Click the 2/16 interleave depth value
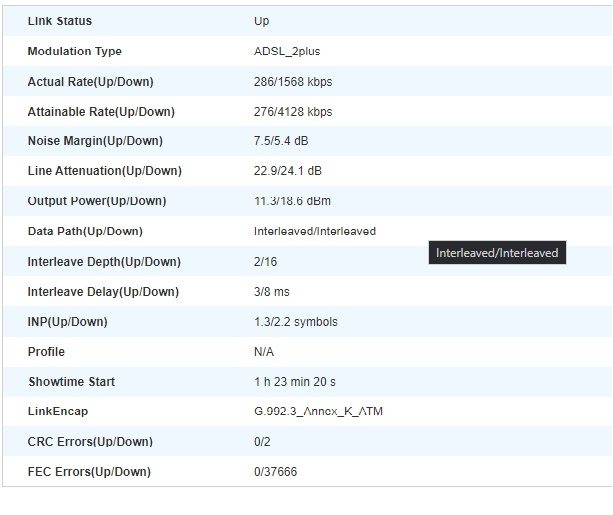Image resolution: width=613 pixels, height=515 pixels. tap(265, 262)
